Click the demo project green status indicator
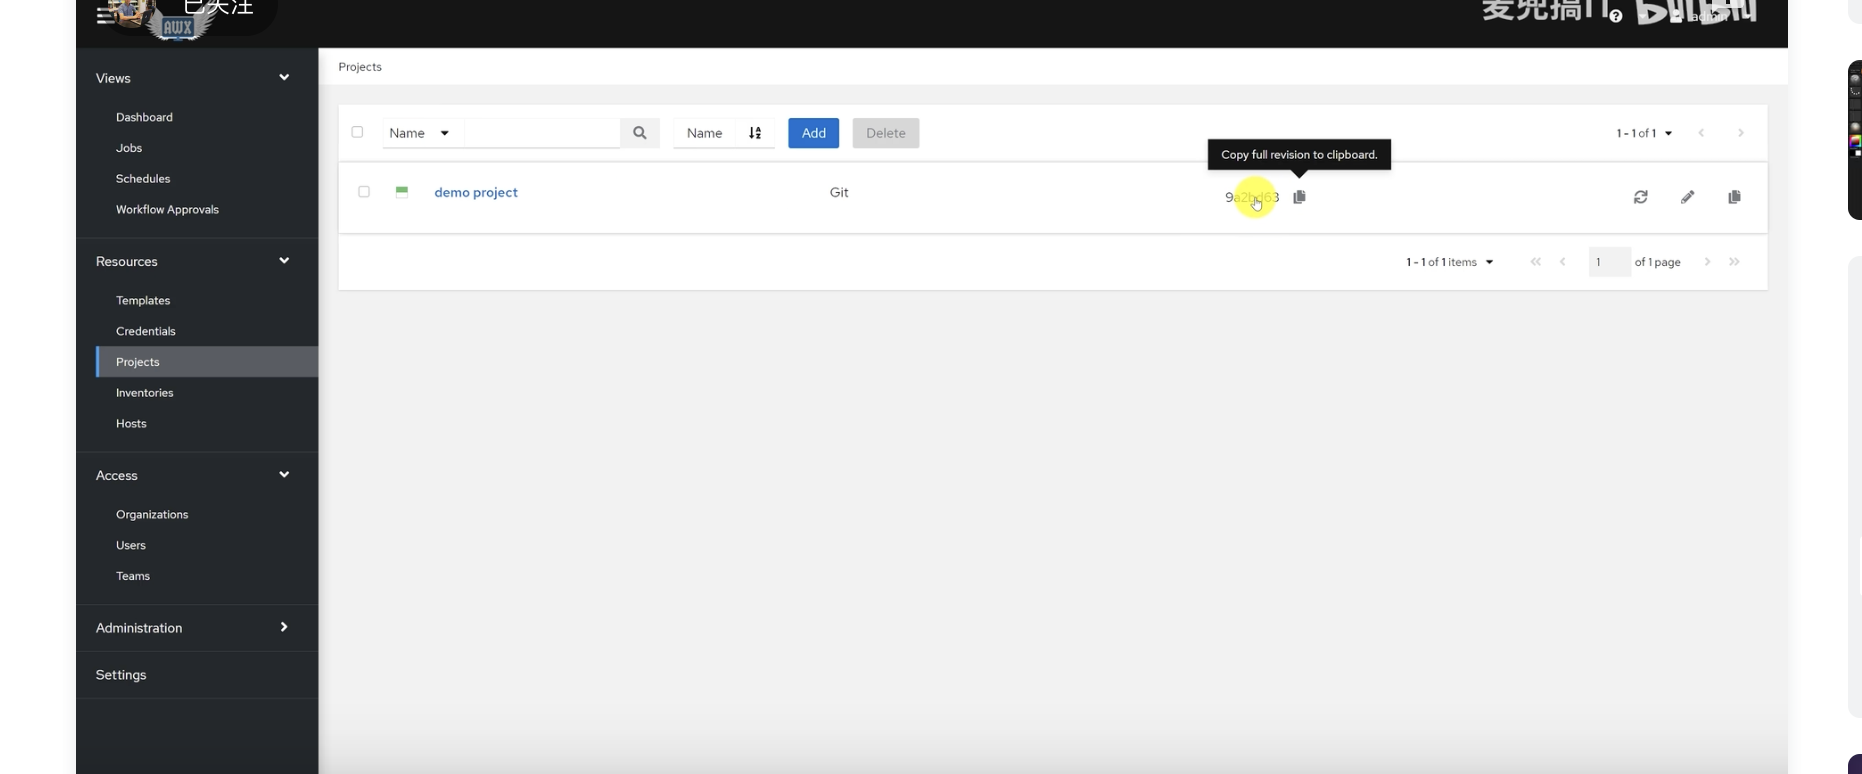 (402, 192)
